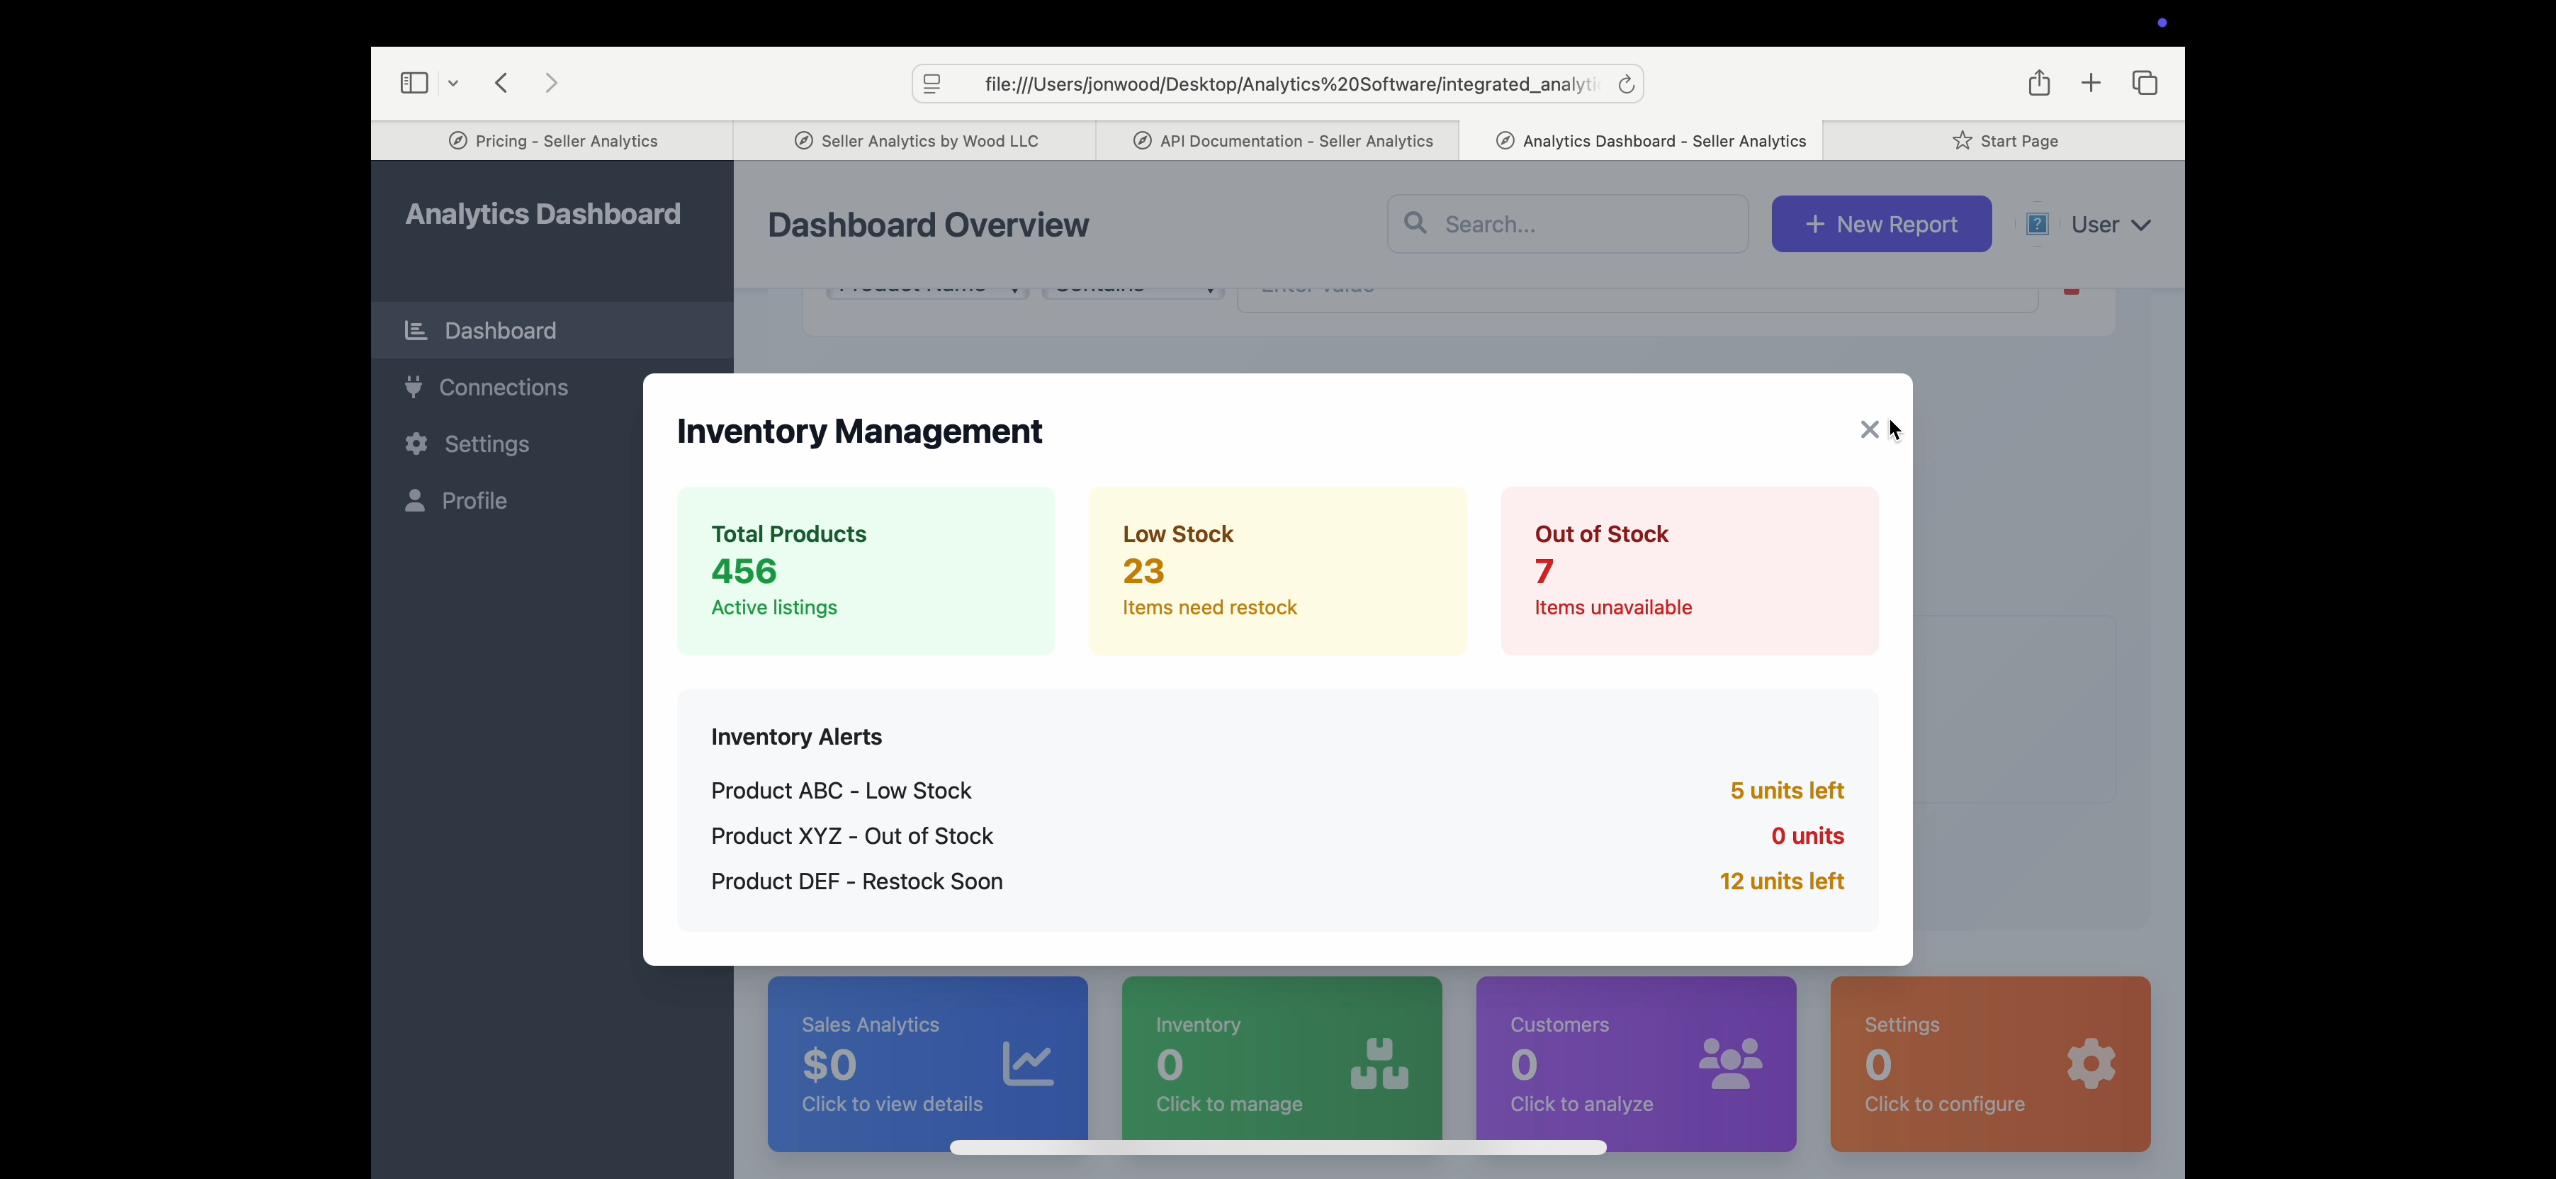Screen dimensions: 2556x1179
Task: Open the Sales Analytics card
Action: 928,1064
